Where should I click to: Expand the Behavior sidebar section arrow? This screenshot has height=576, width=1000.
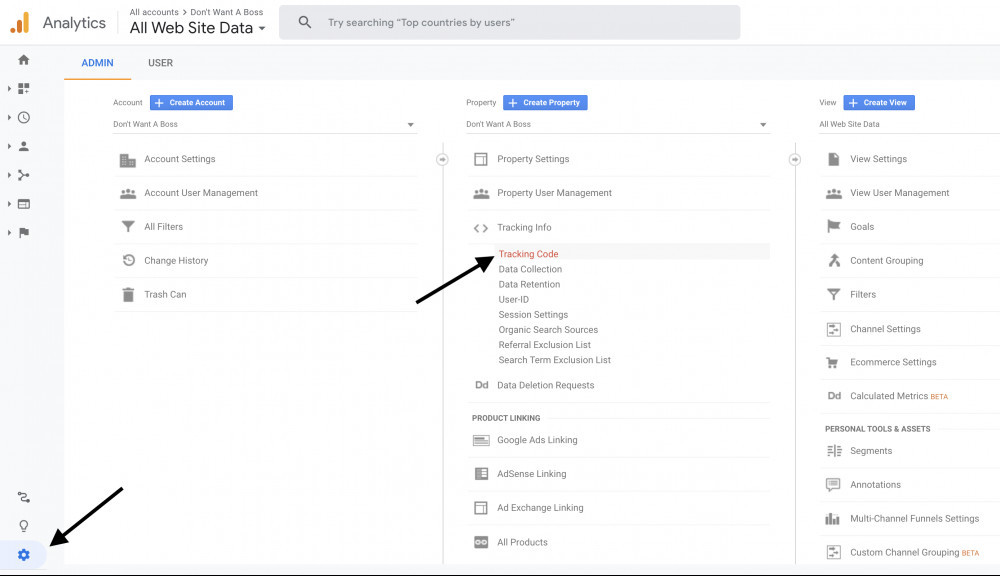[x=9, y=204]
